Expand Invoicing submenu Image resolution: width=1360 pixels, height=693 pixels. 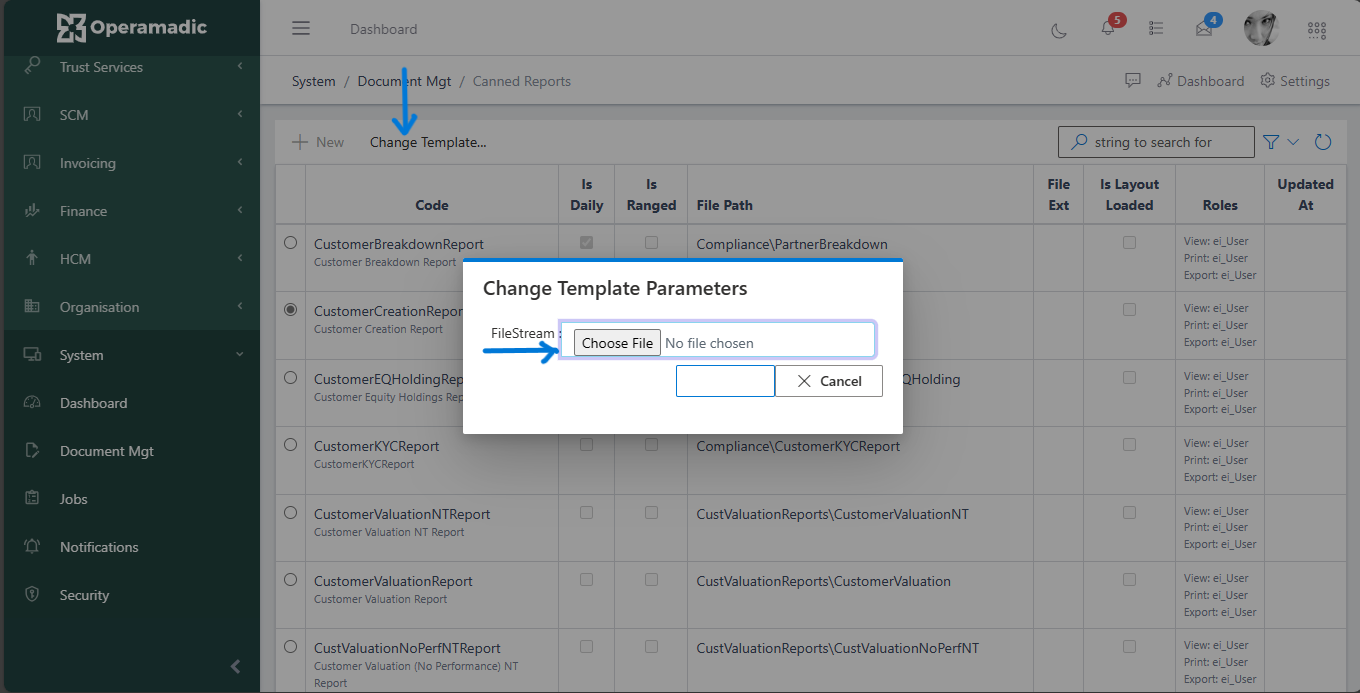coord(240,162)
